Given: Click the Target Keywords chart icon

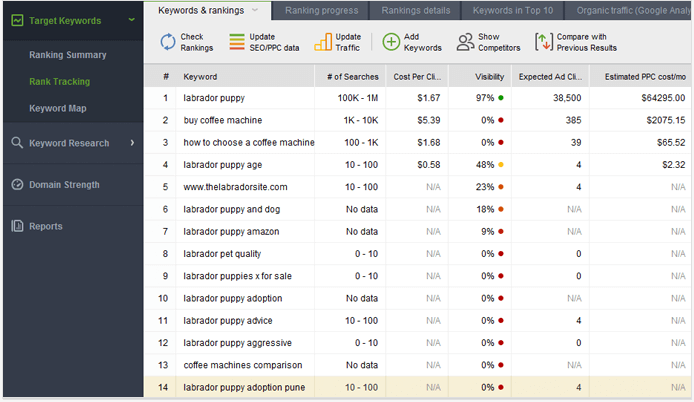Looking at the screenshot, I should [x=17, y=20].
